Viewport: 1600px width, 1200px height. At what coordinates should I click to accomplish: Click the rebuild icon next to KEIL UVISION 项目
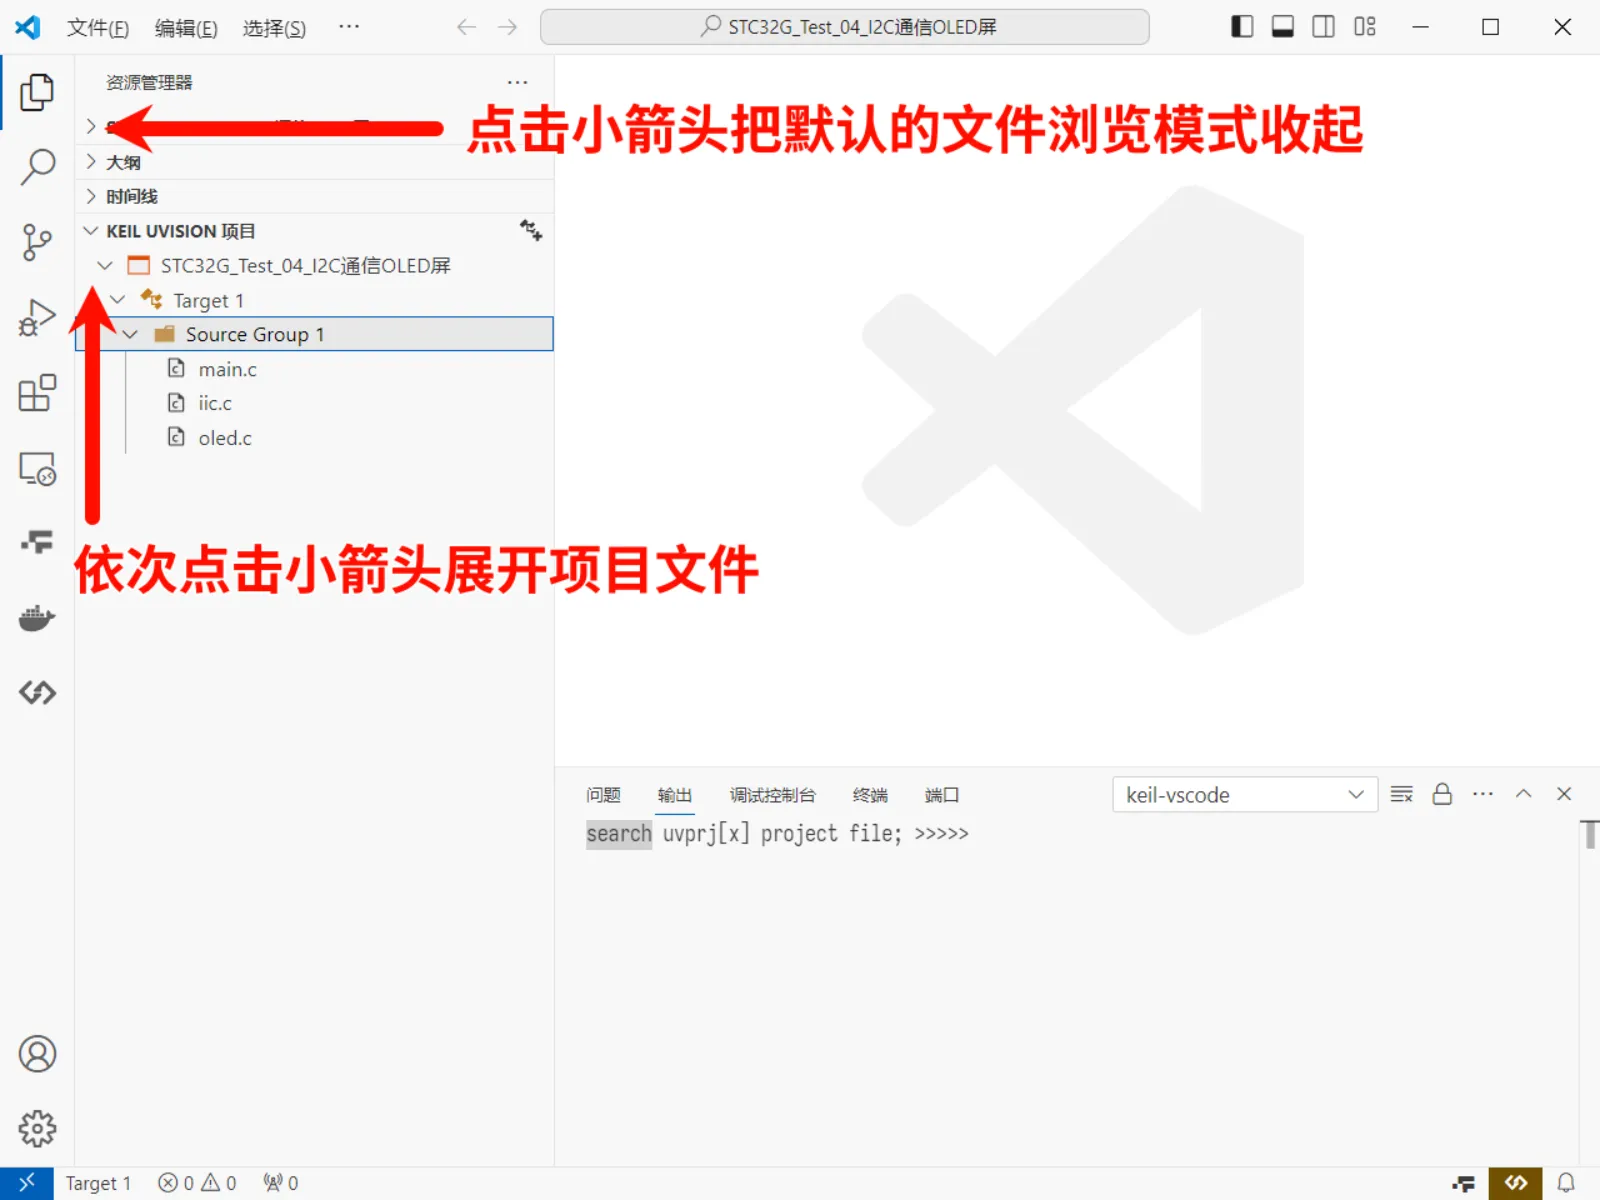click(x=531, y=230)
